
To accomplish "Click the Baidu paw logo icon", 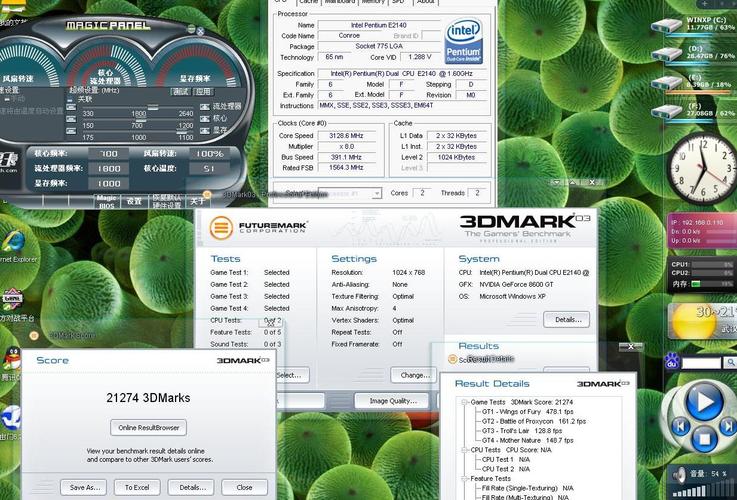I will pos(672,362).
